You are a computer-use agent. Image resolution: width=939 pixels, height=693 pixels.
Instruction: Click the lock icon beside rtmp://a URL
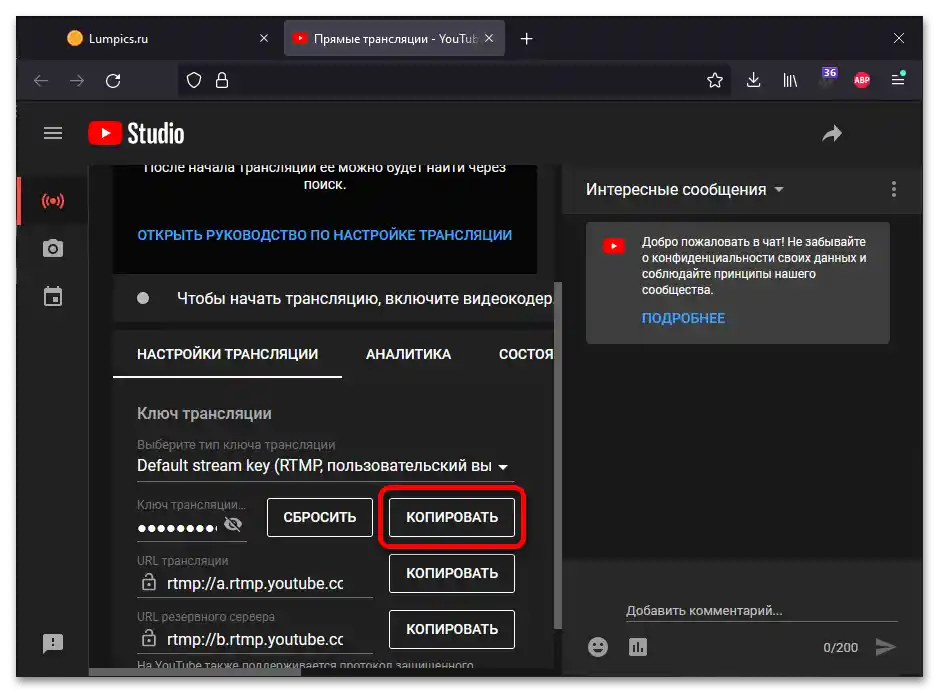coord(149,582)
